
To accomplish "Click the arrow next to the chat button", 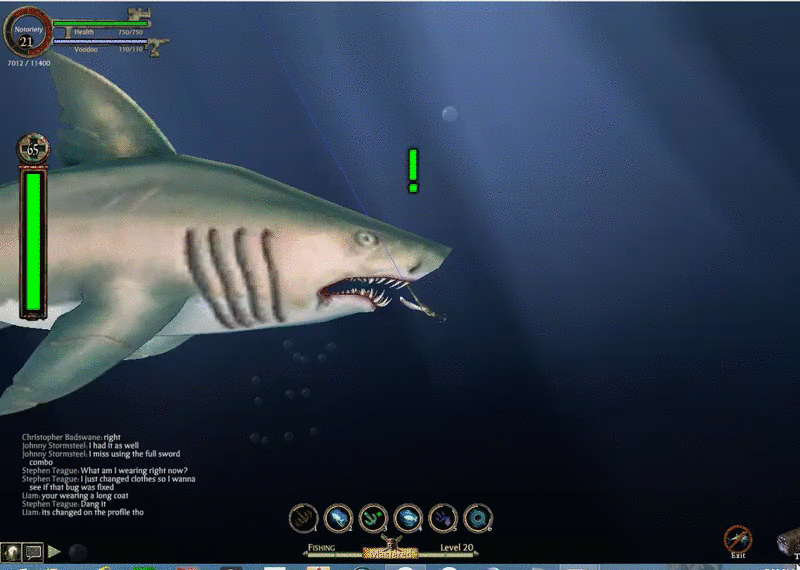I will 54,552.
